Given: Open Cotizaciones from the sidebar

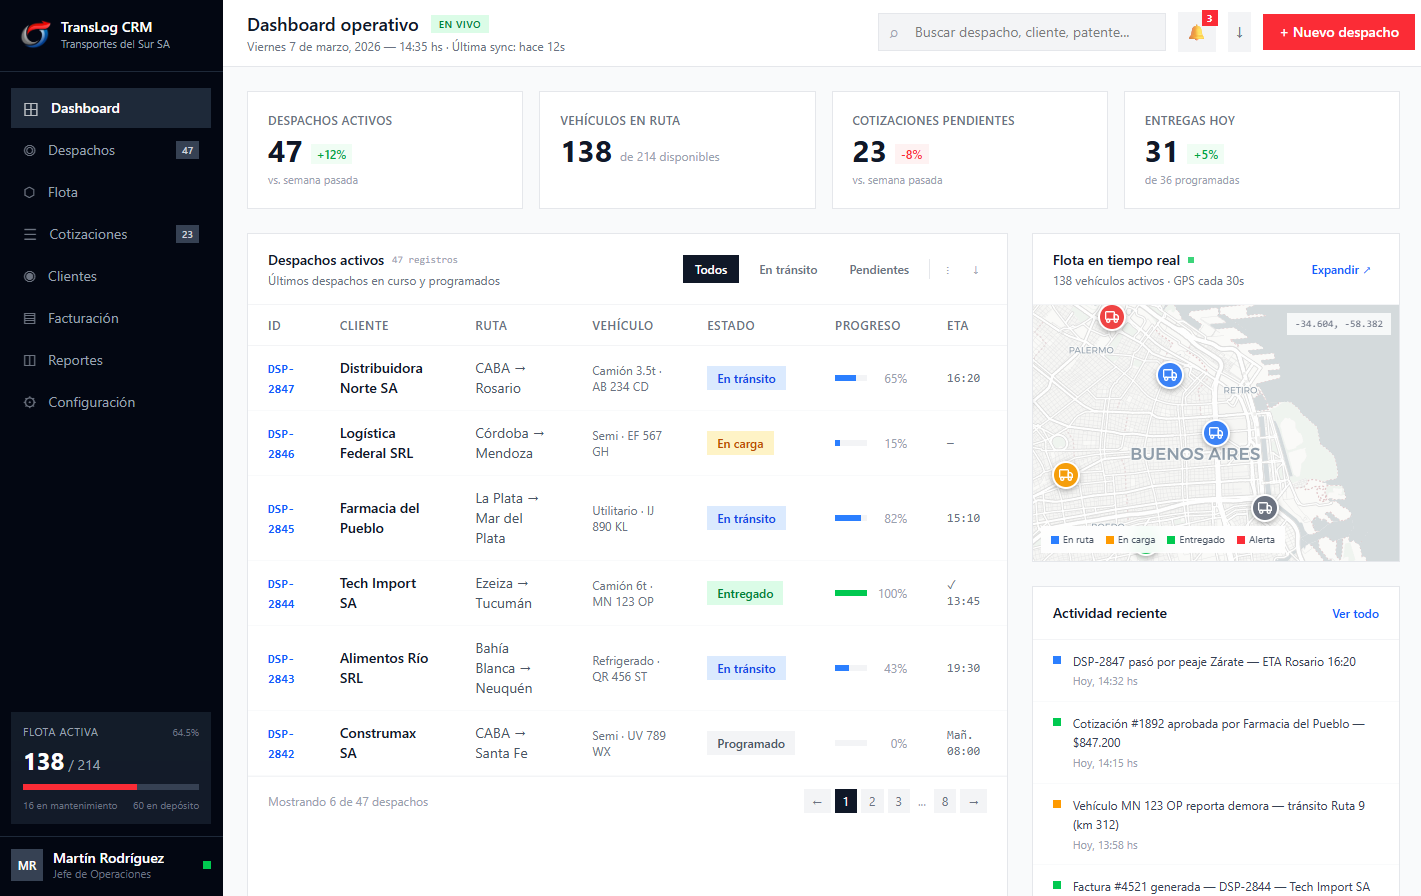Looking at the screenshot, I should click(32, 234).
